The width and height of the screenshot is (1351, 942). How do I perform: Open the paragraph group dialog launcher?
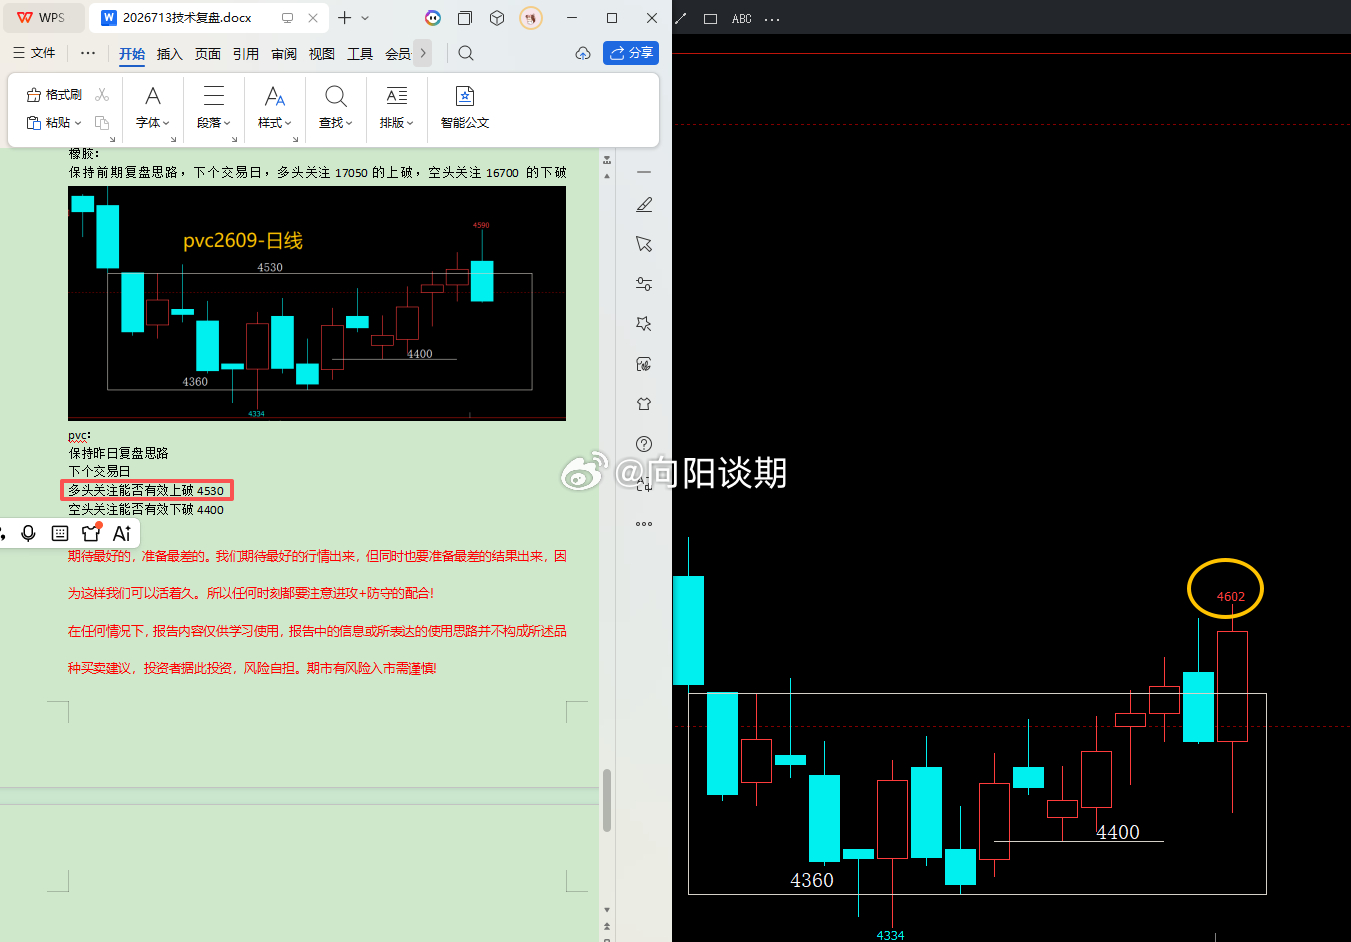pyautogui.click(x=234, y=140)
